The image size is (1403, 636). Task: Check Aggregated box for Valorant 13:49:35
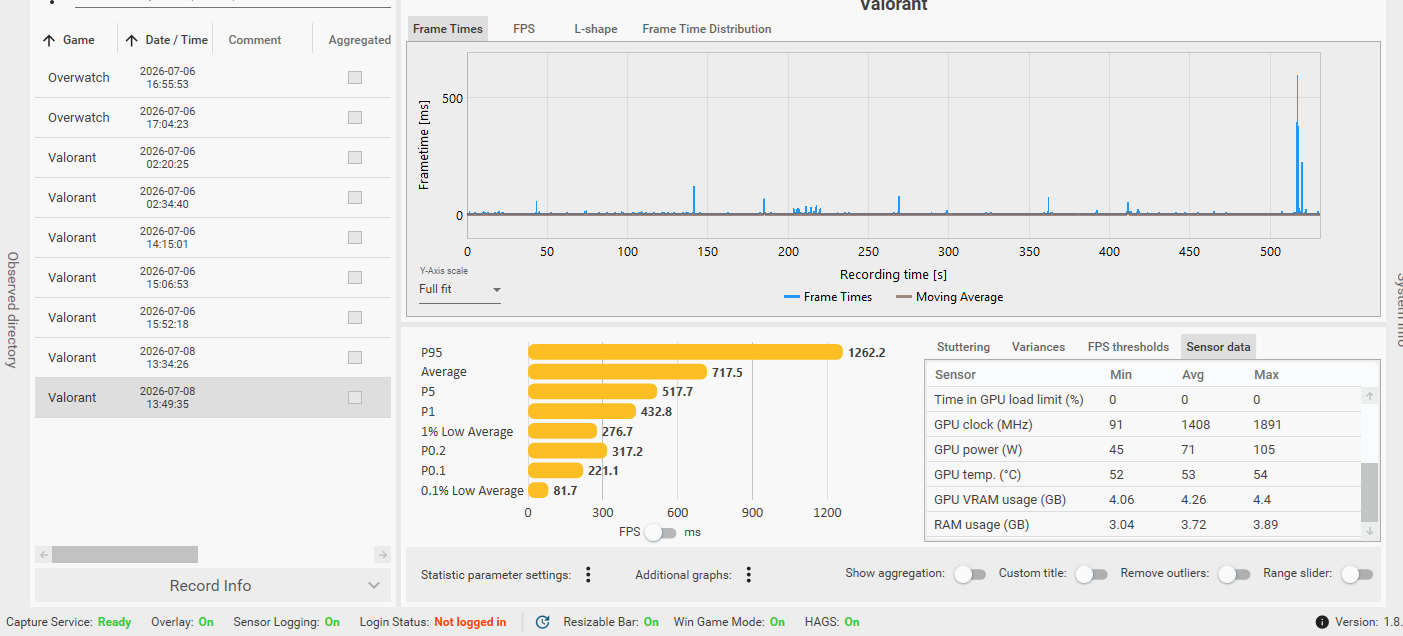[x=355, y=397]
